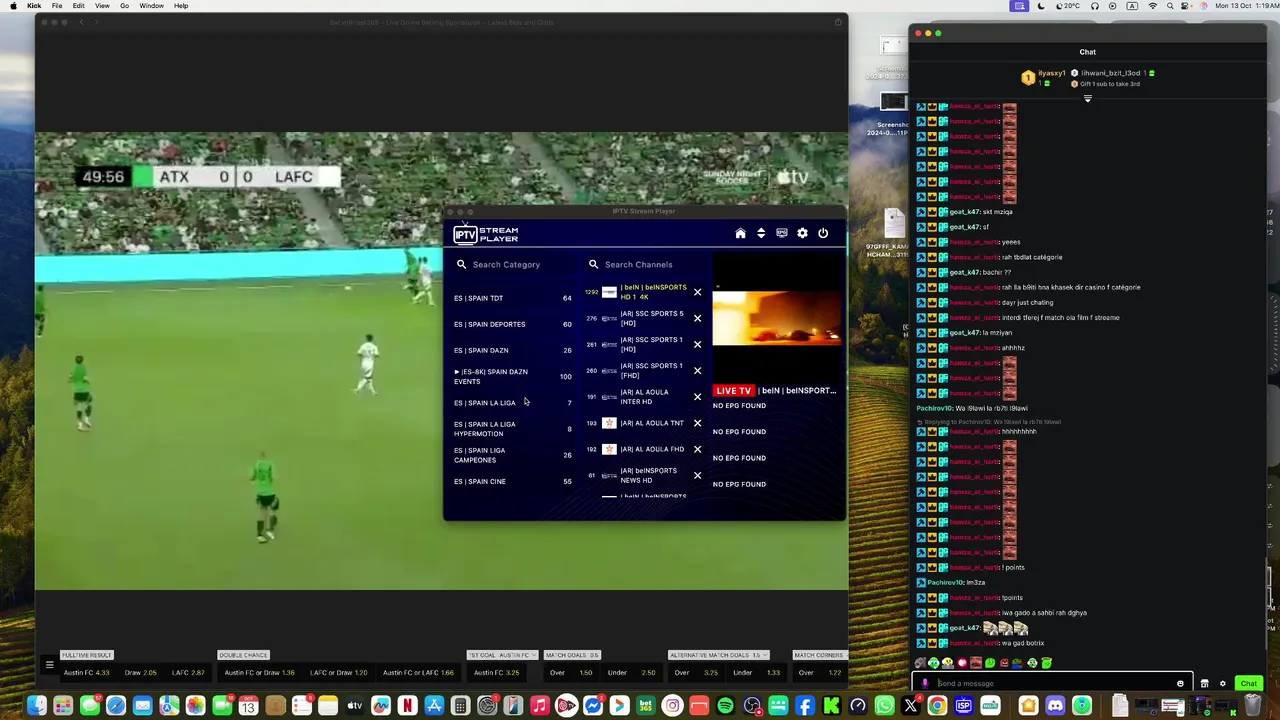Viewport: 1280px width, 720px height.
Task: Open Google Chrome from the Dock
Action: click(937, 707)
